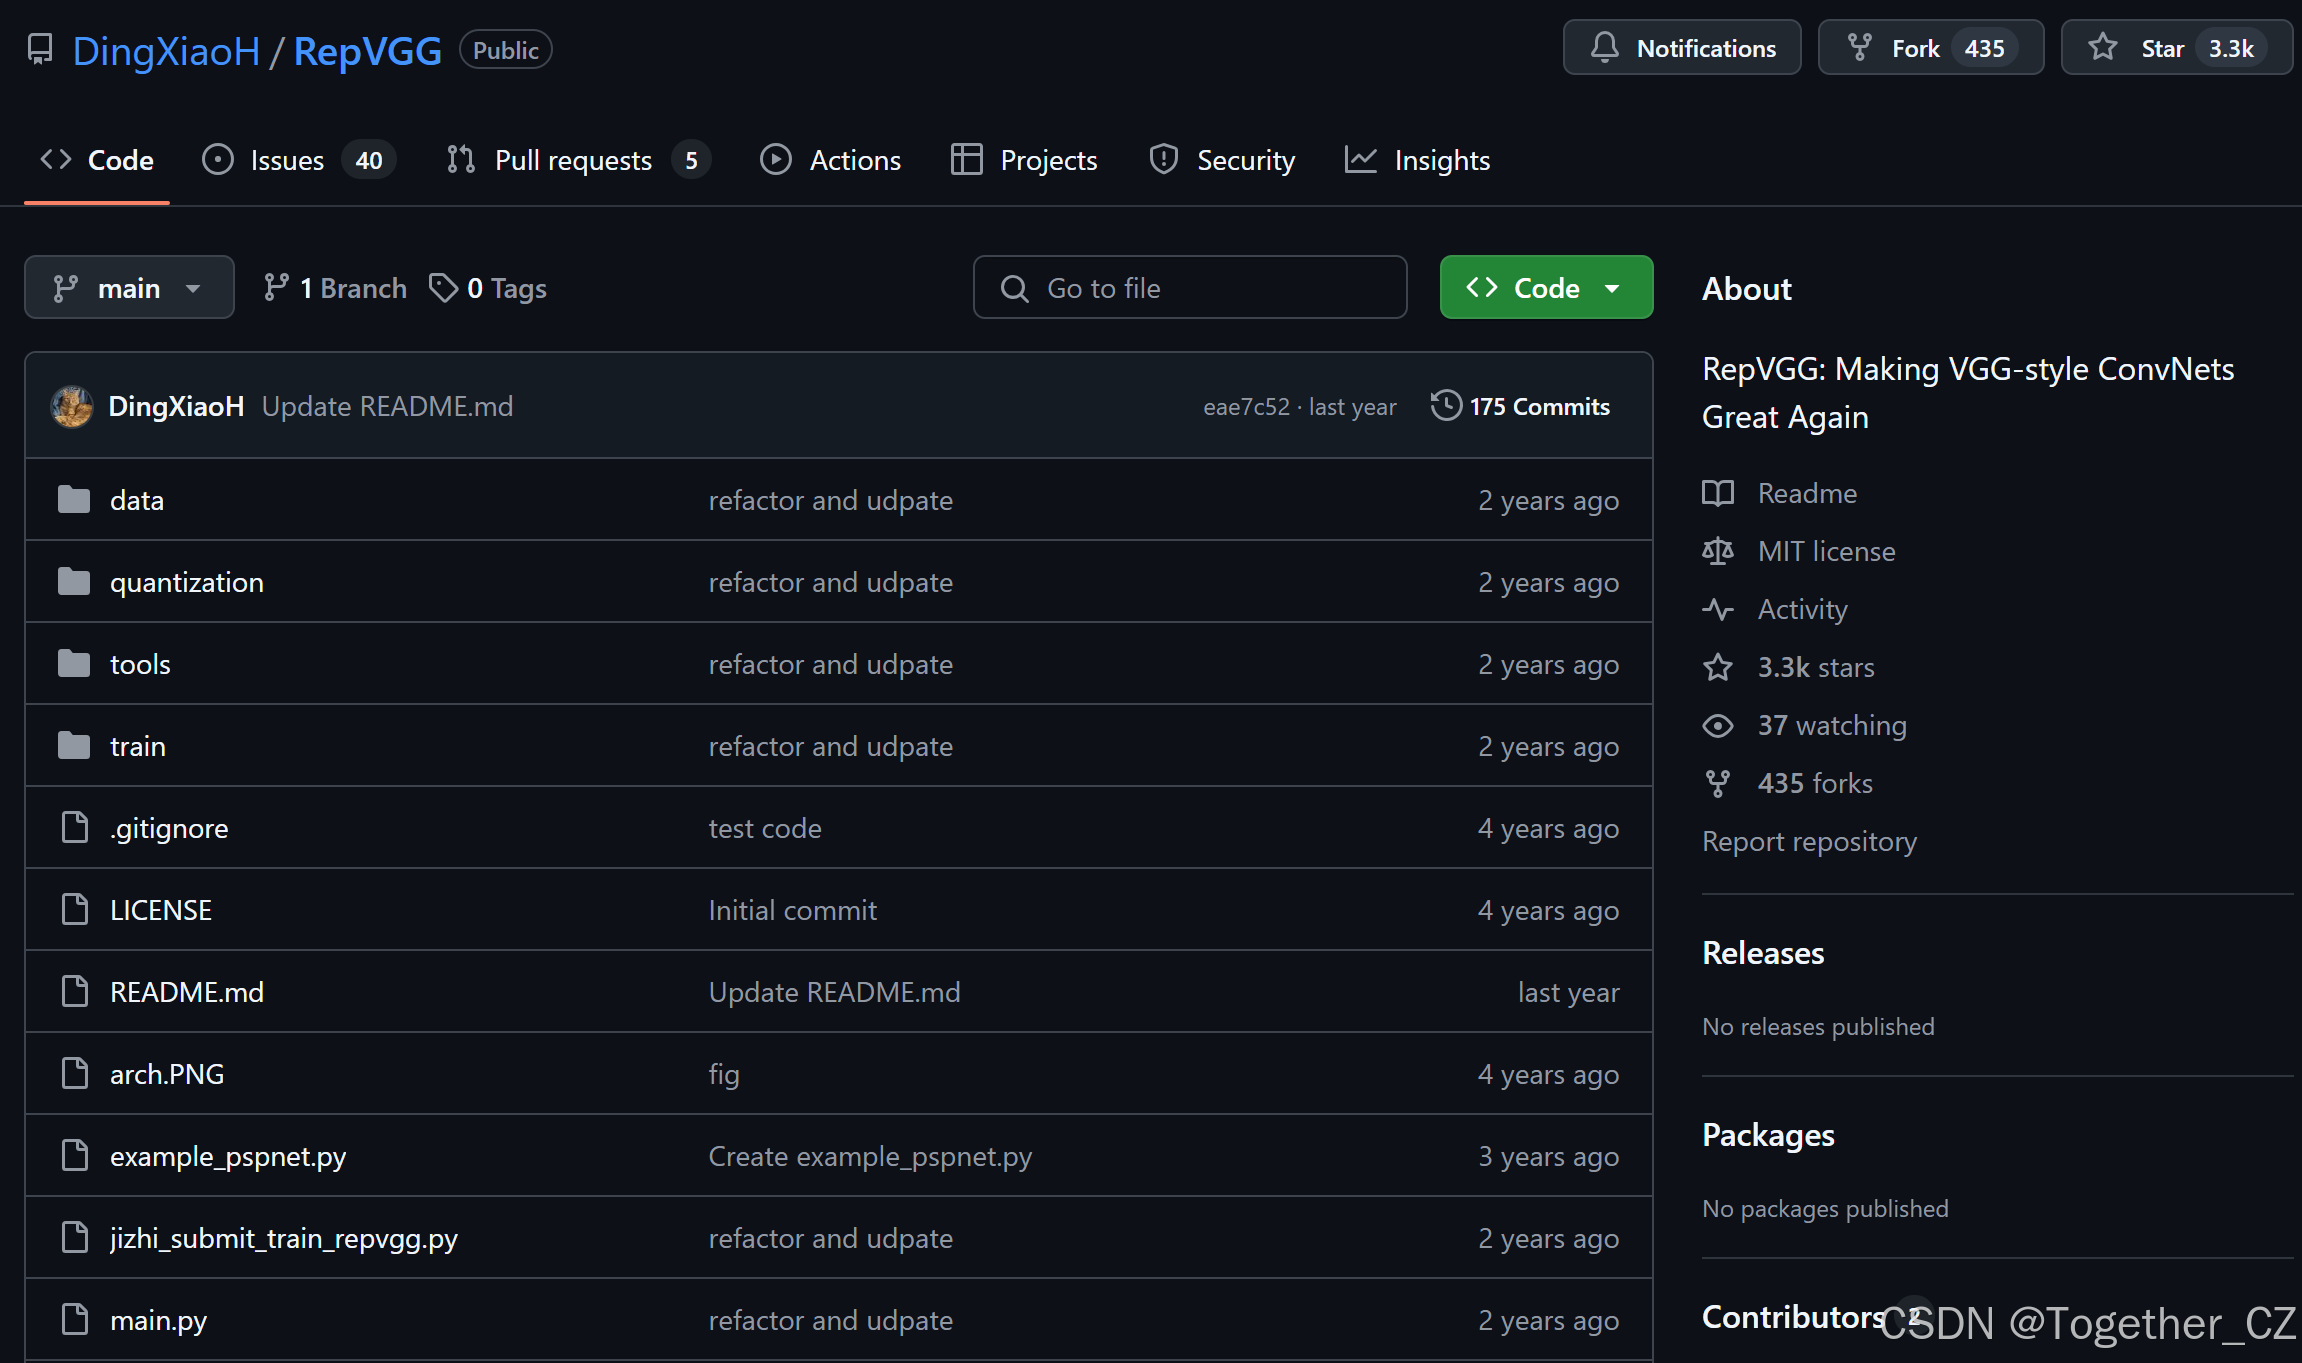Open the Activity link in About
Viewport: 2302px width, 1363px height.
[x=1802, y=609]
